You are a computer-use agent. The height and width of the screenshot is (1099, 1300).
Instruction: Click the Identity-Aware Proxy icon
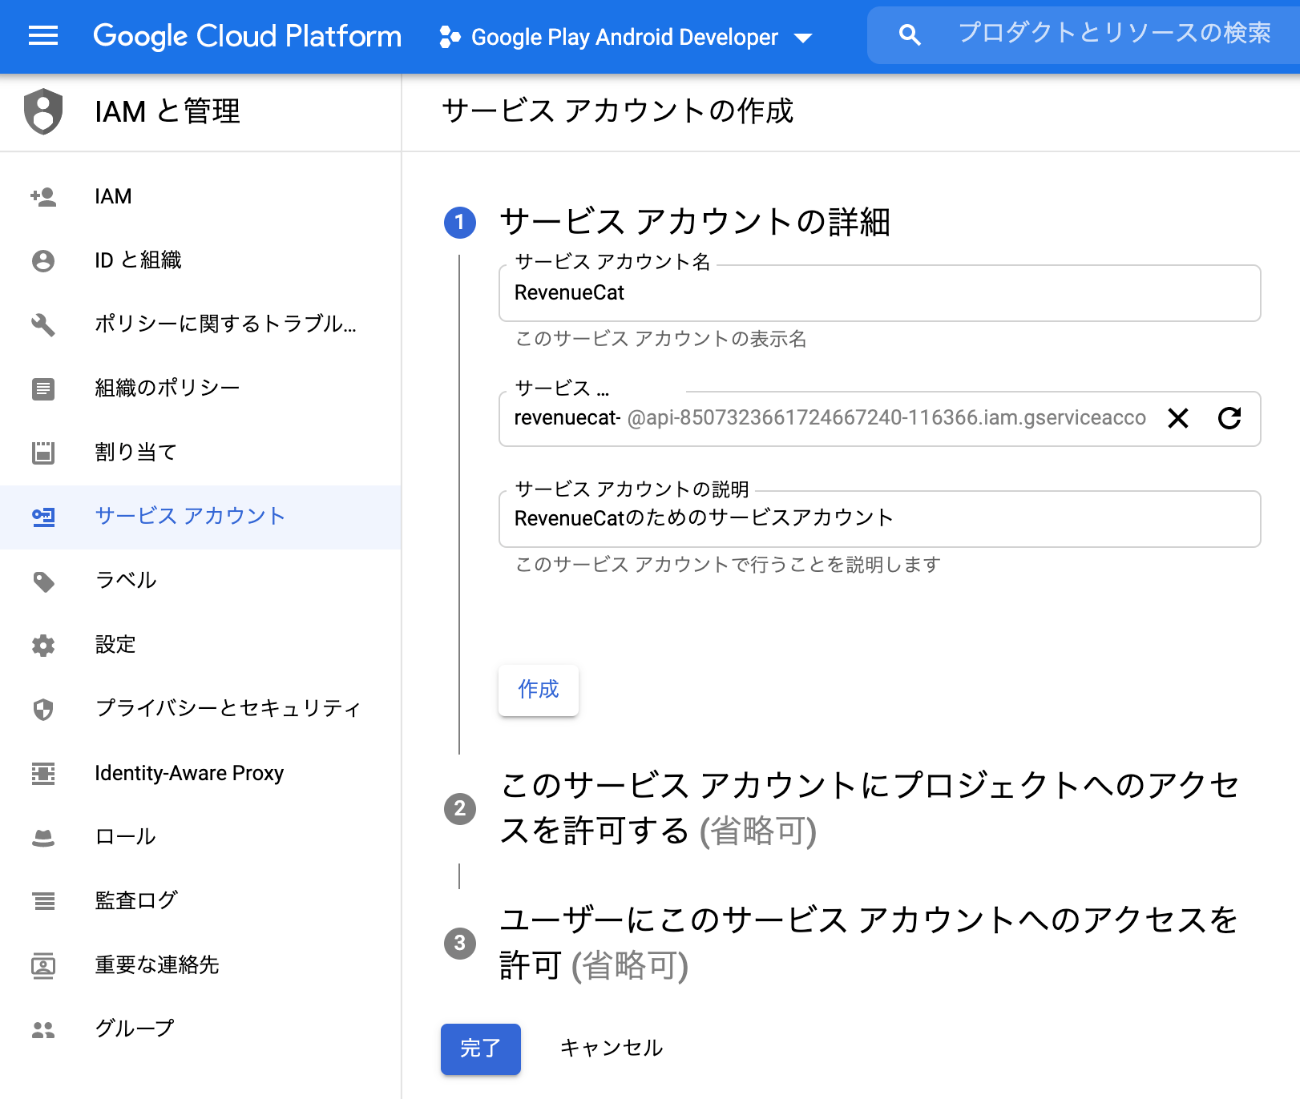point(43,773)
